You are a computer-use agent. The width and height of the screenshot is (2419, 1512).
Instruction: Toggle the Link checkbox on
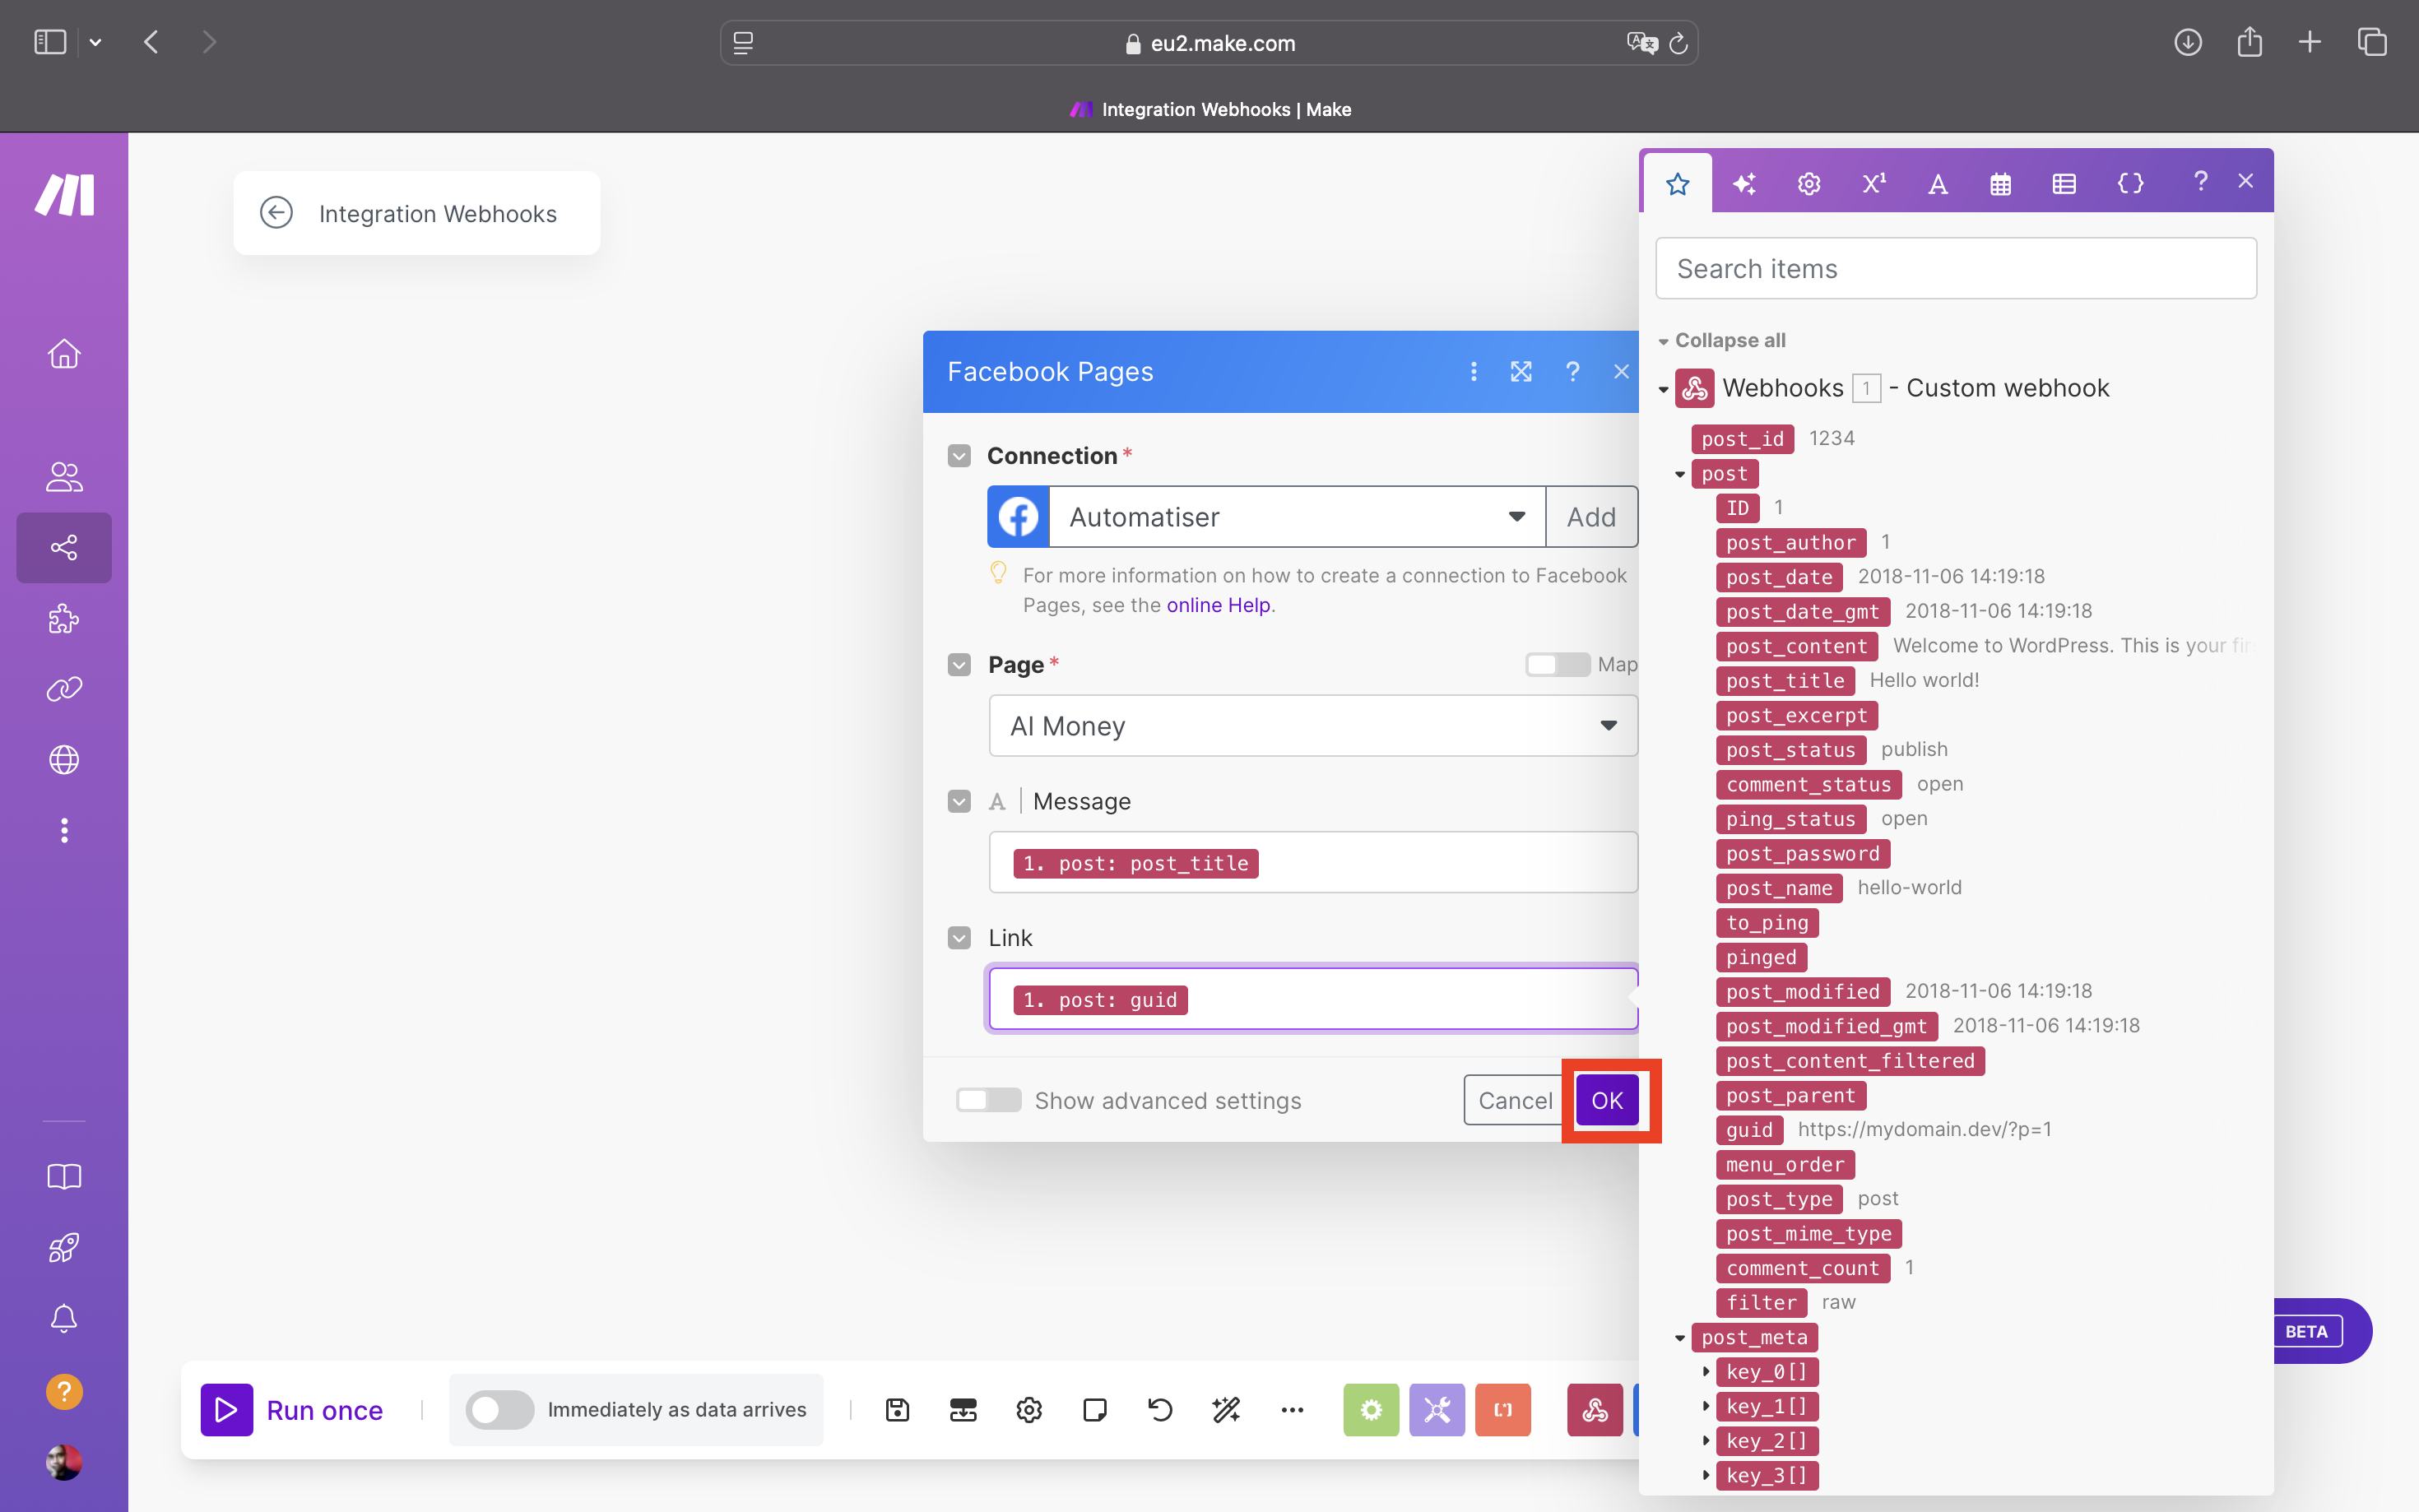point(959,937)
